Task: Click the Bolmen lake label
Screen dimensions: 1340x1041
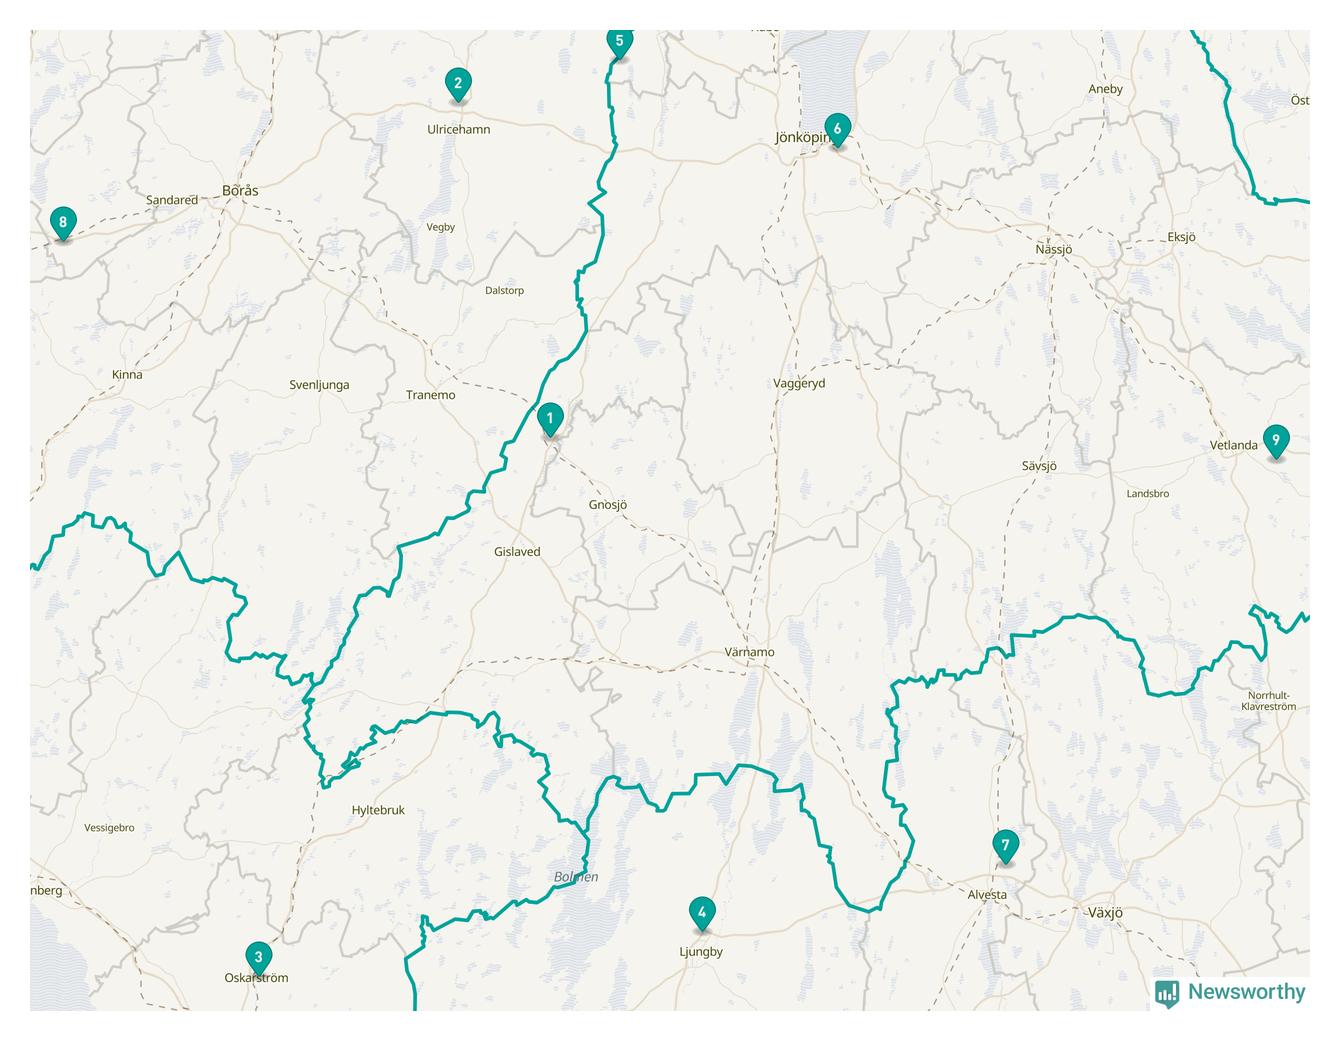Action: (x=576, y=877)
